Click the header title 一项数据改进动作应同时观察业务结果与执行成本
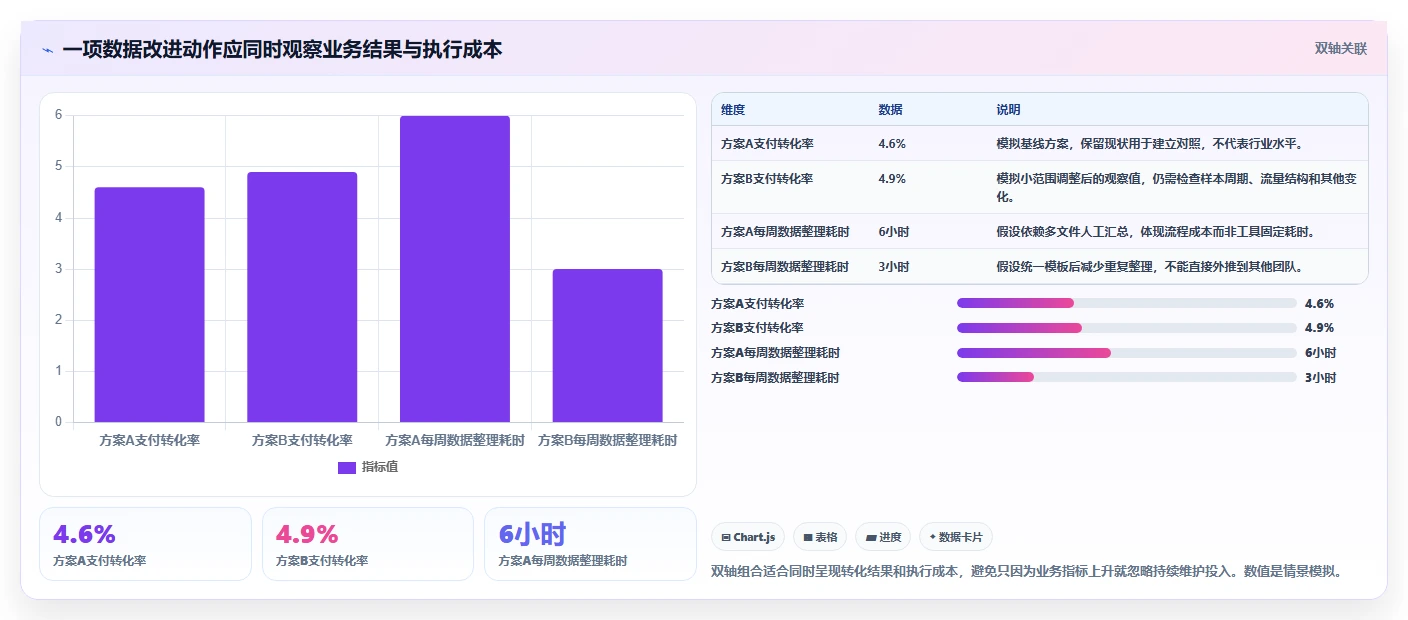The height and width of the screenshot is (620, 1408). [x=282, y=49]
